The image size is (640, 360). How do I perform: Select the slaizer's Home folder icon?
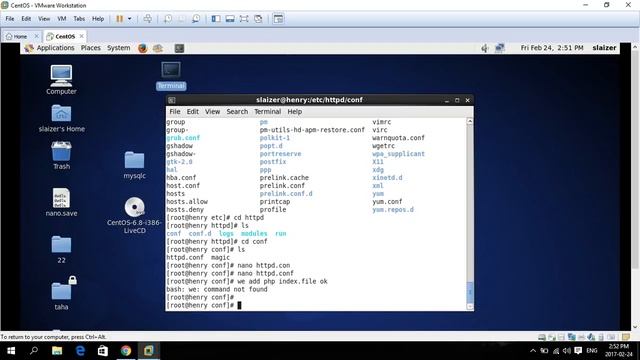(62, 118)
